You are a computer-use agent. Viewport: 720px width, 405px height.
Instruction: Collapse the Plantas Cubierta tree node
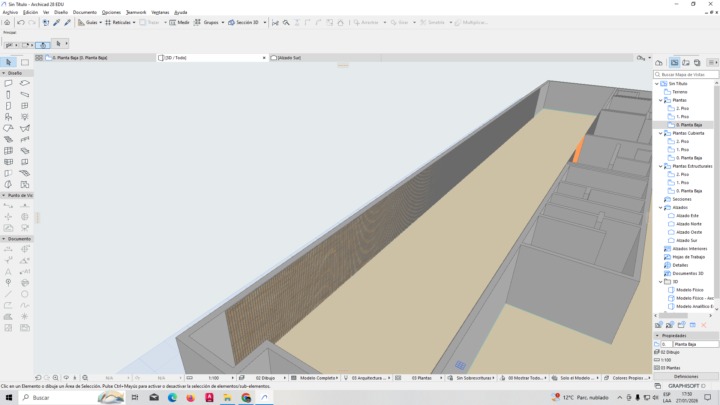click(x=661, y=133)
